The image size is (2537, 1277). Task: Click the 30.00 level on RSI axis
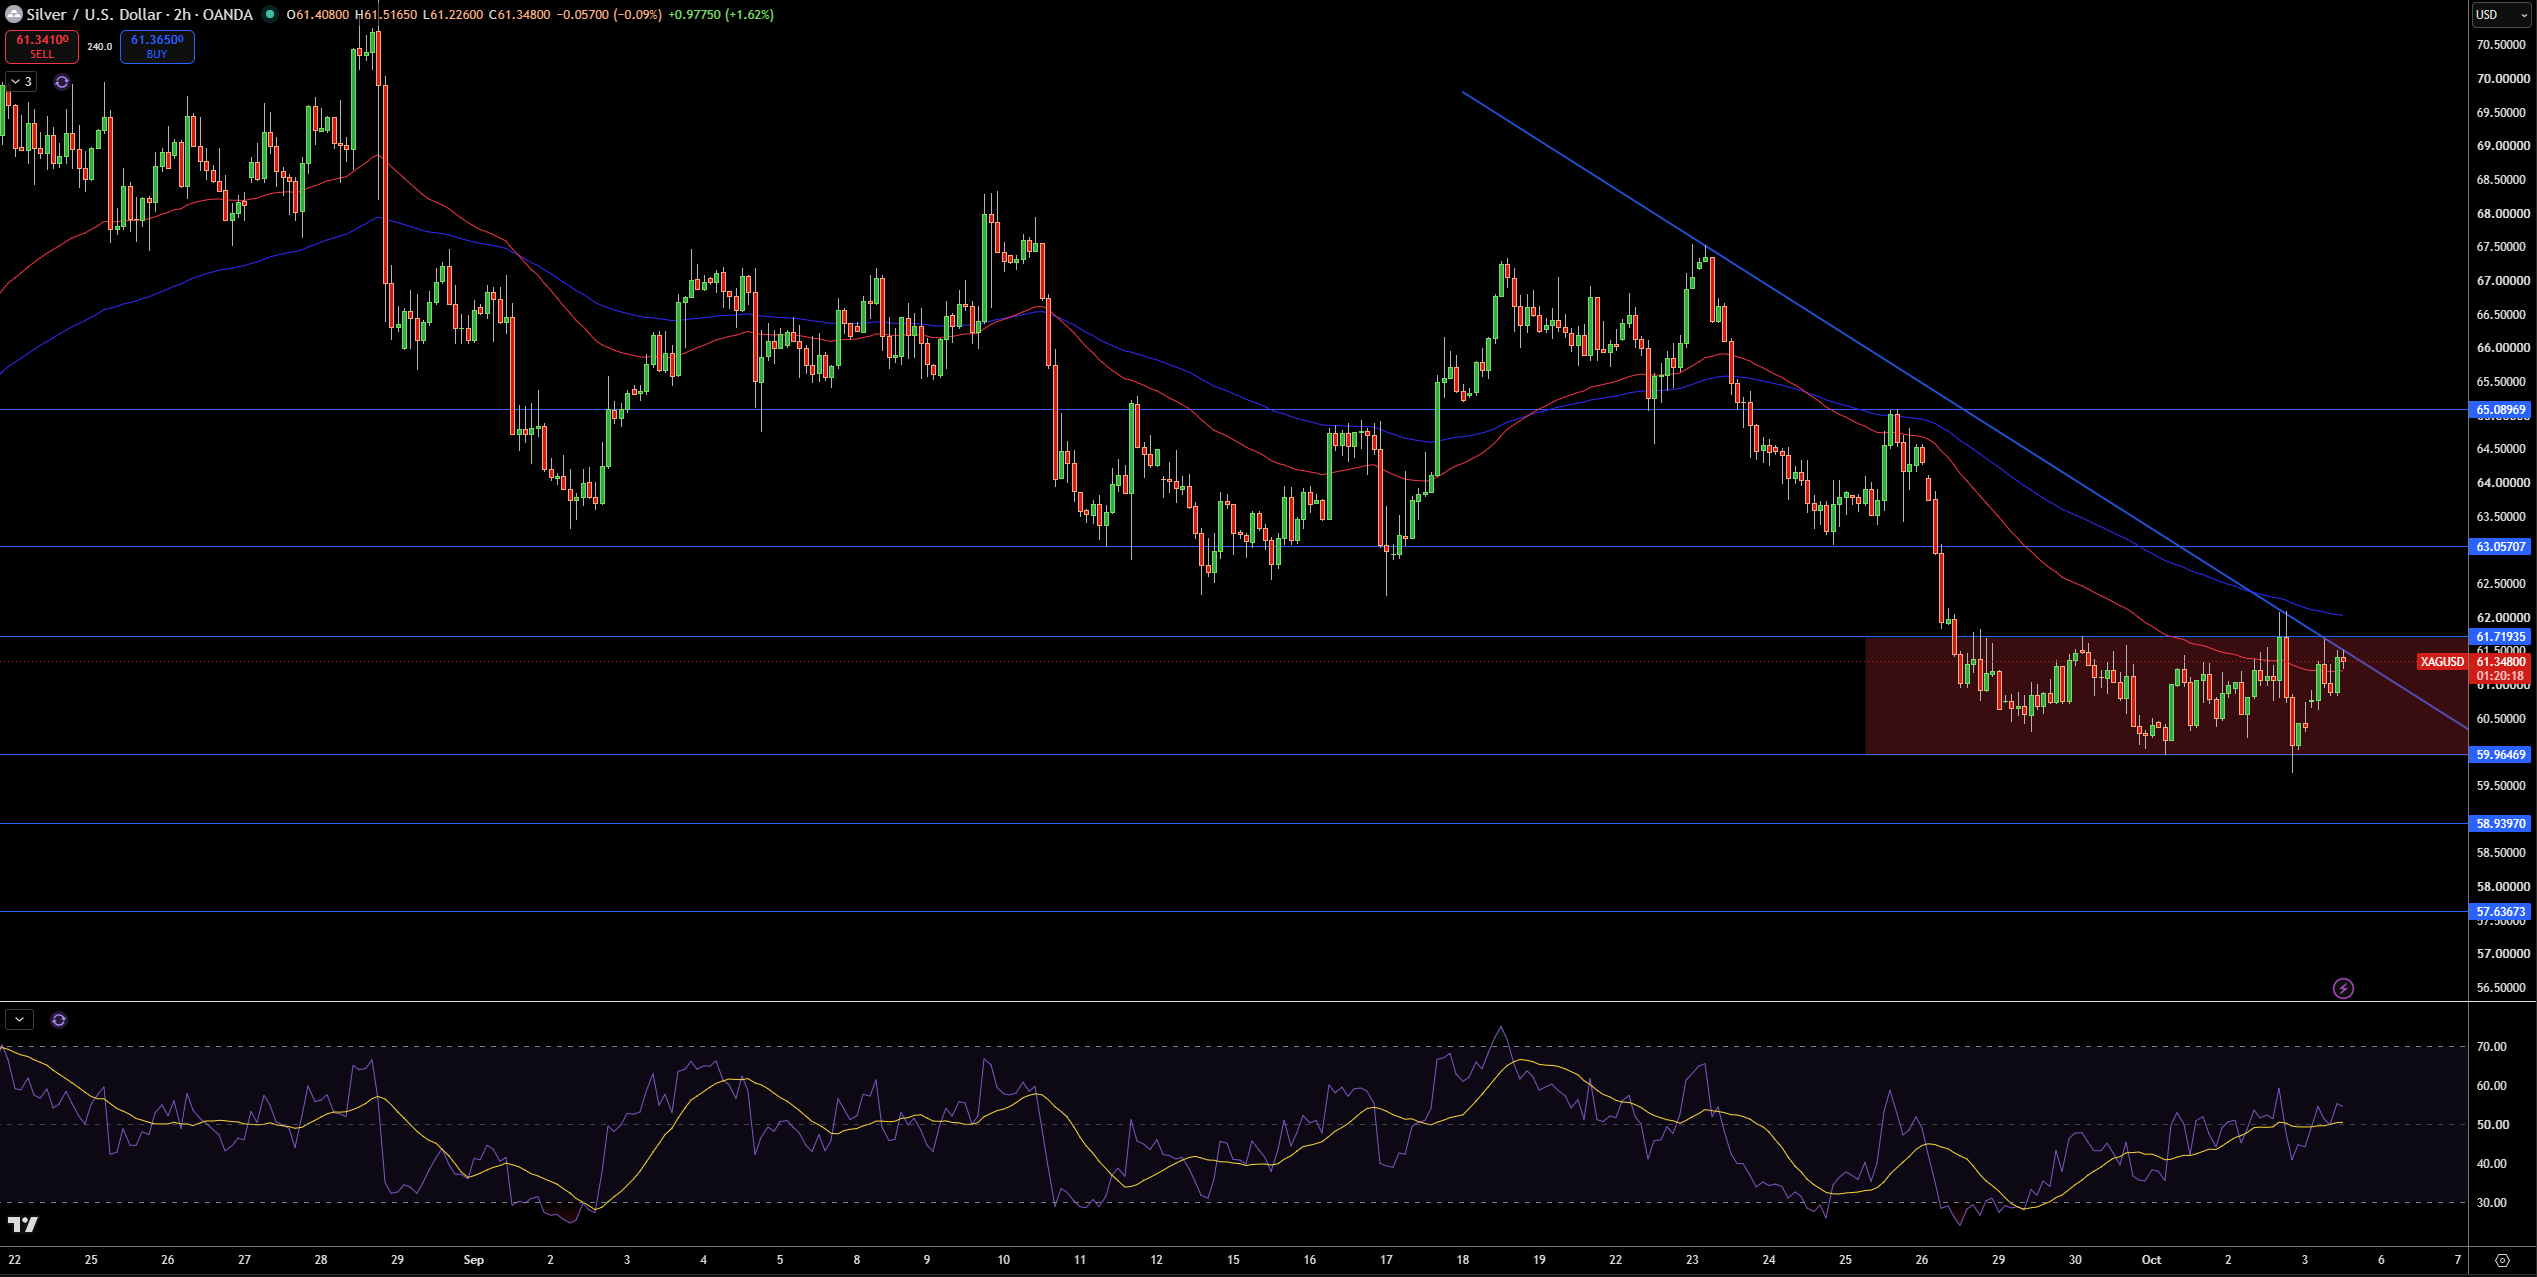[2491, 1203]
